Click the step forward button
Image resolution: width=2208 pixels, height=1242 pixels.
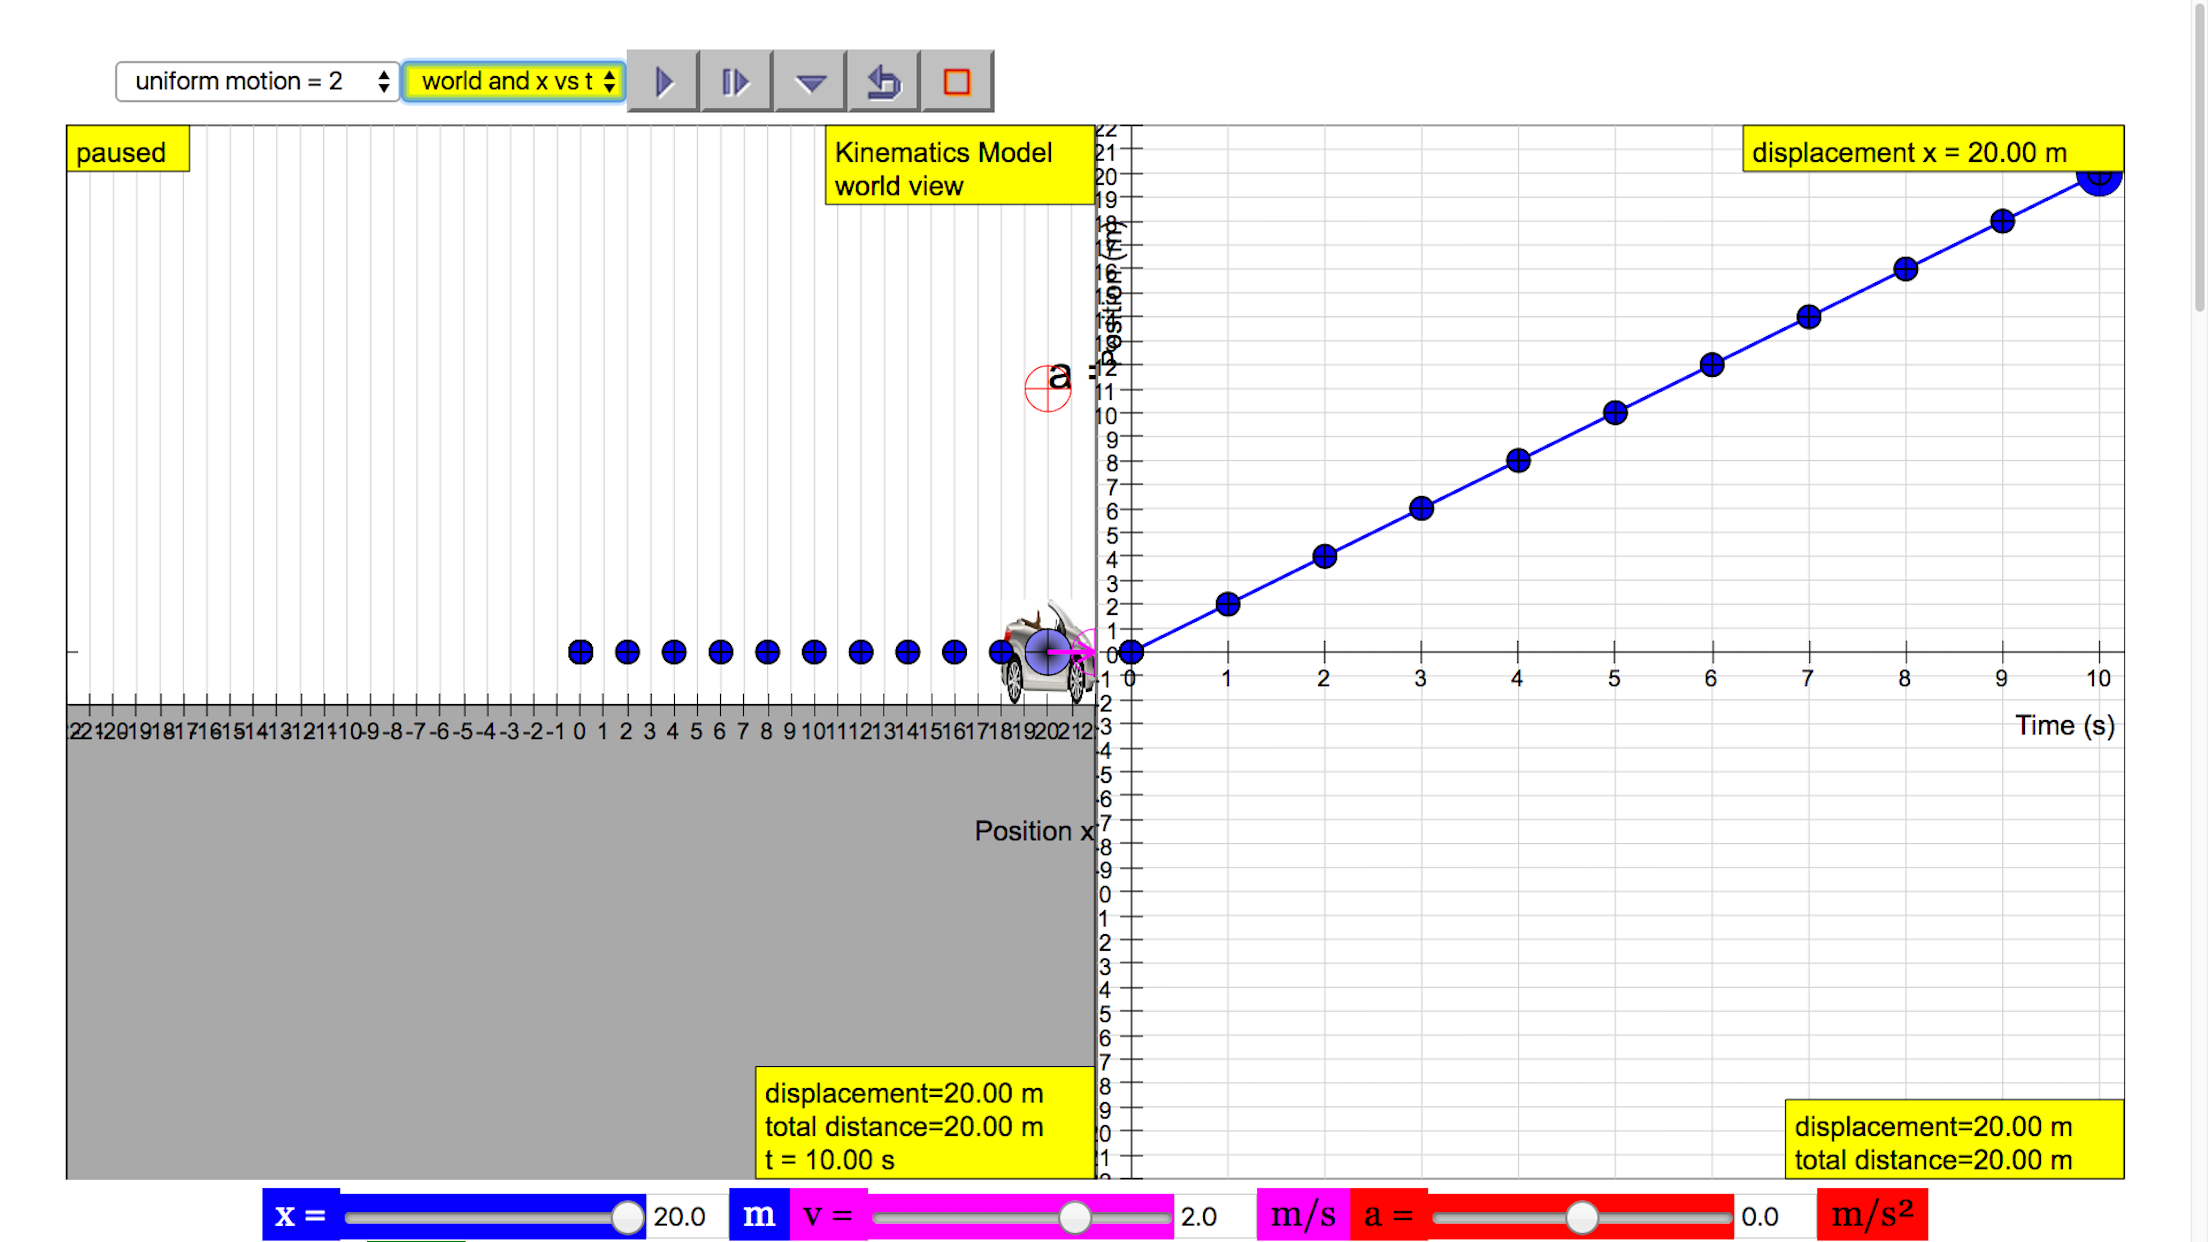(x=736, y=81)
